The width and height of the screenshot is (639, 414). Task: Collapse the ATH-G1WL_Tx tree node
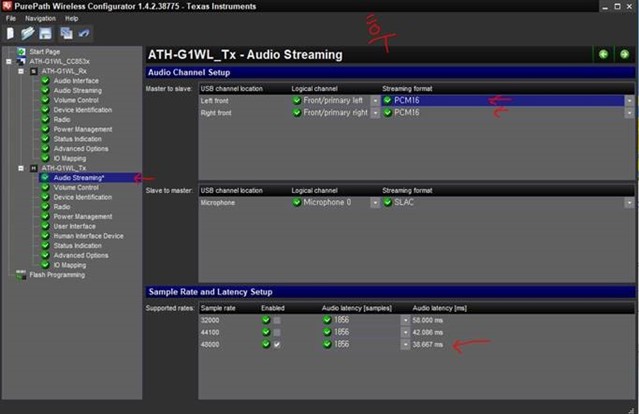(x=21, y=168)
